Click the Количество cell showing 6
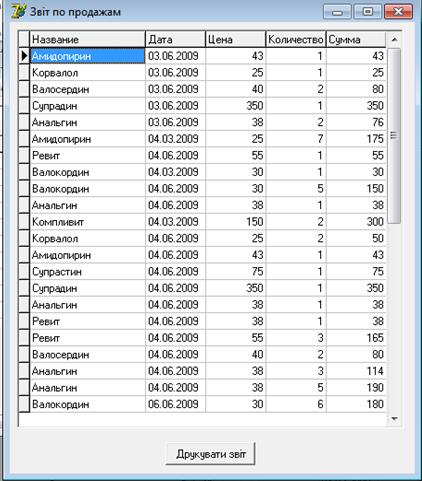Screen dimensions: 422x481 tap(296, 404)
